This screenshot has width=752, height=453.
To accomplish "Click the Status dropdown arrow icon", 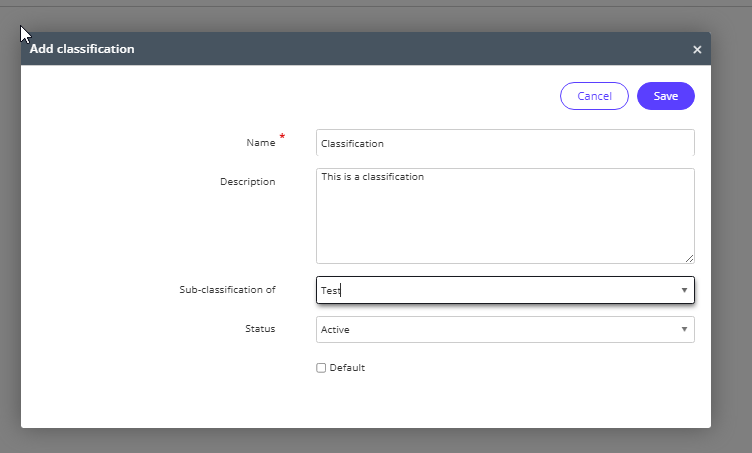I will (684, 329).
